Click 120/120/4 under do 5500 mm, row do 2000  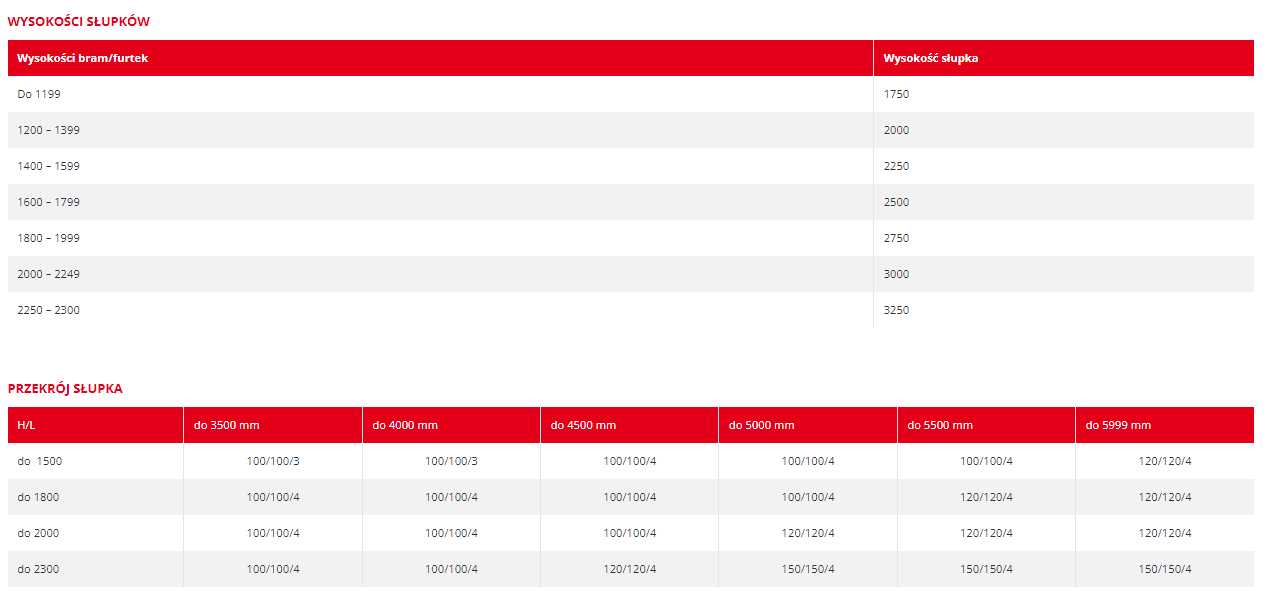tap(986, 533)
